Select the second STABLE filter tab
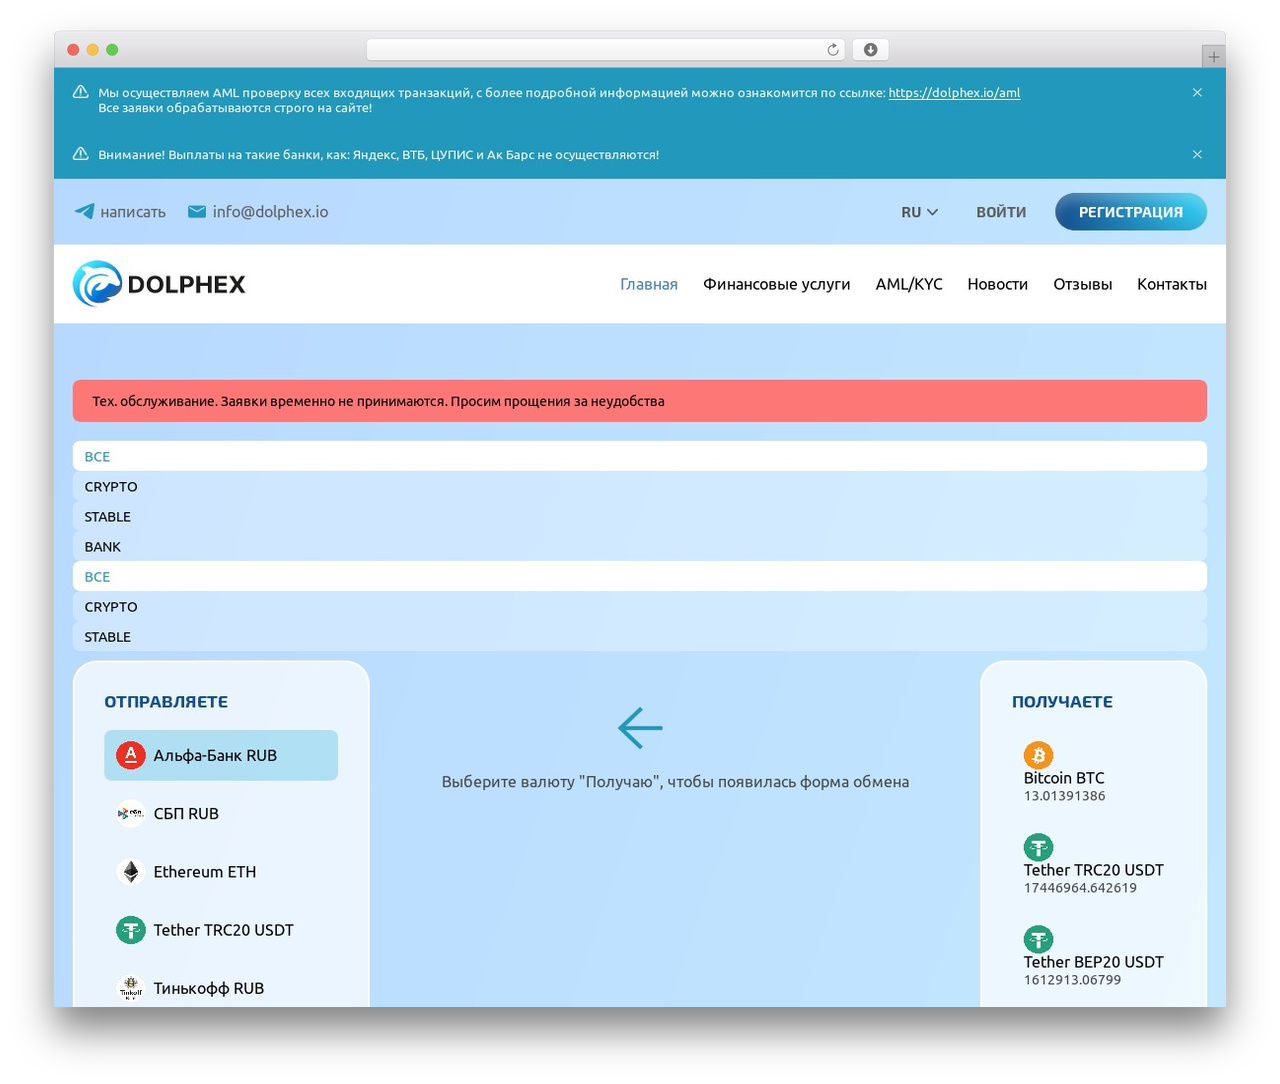 640,636
